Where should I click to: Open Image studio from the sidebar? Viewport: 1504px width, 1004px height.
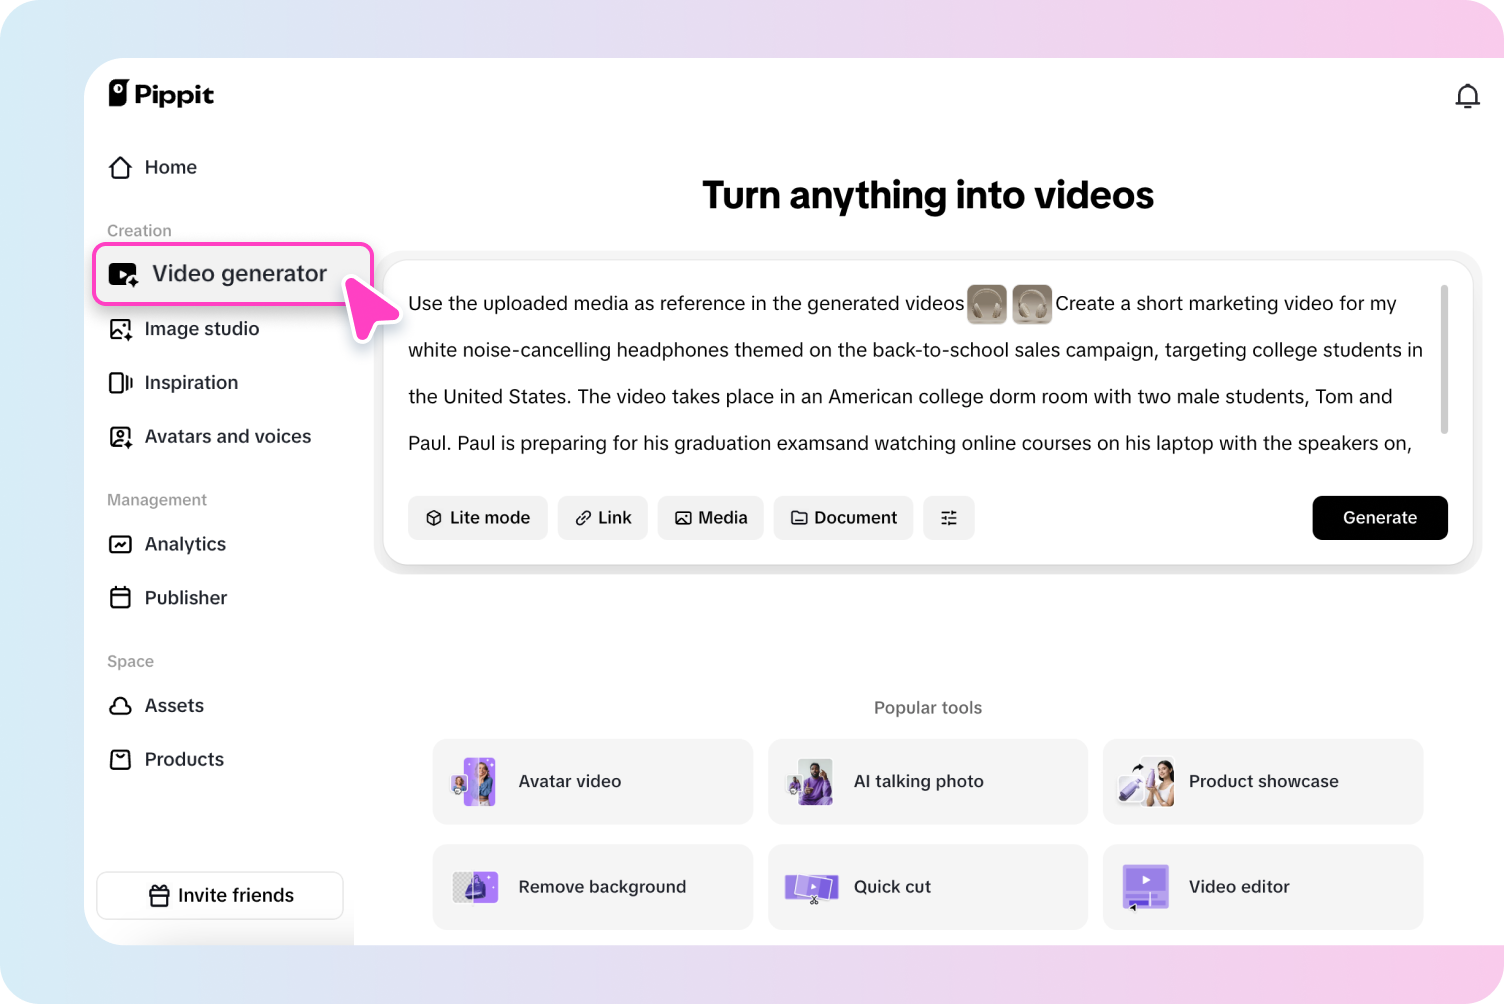tap(201, 328)
